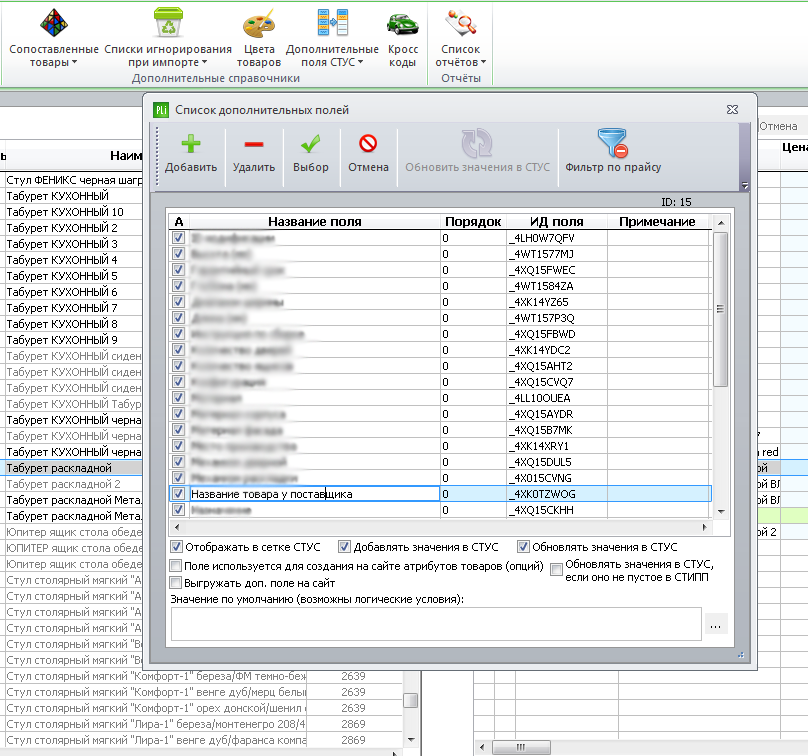Select row Табурет КУХОННЫЙ 5 in background
The width and height of the screenshot is (808, 756).
tap(74, 276)
